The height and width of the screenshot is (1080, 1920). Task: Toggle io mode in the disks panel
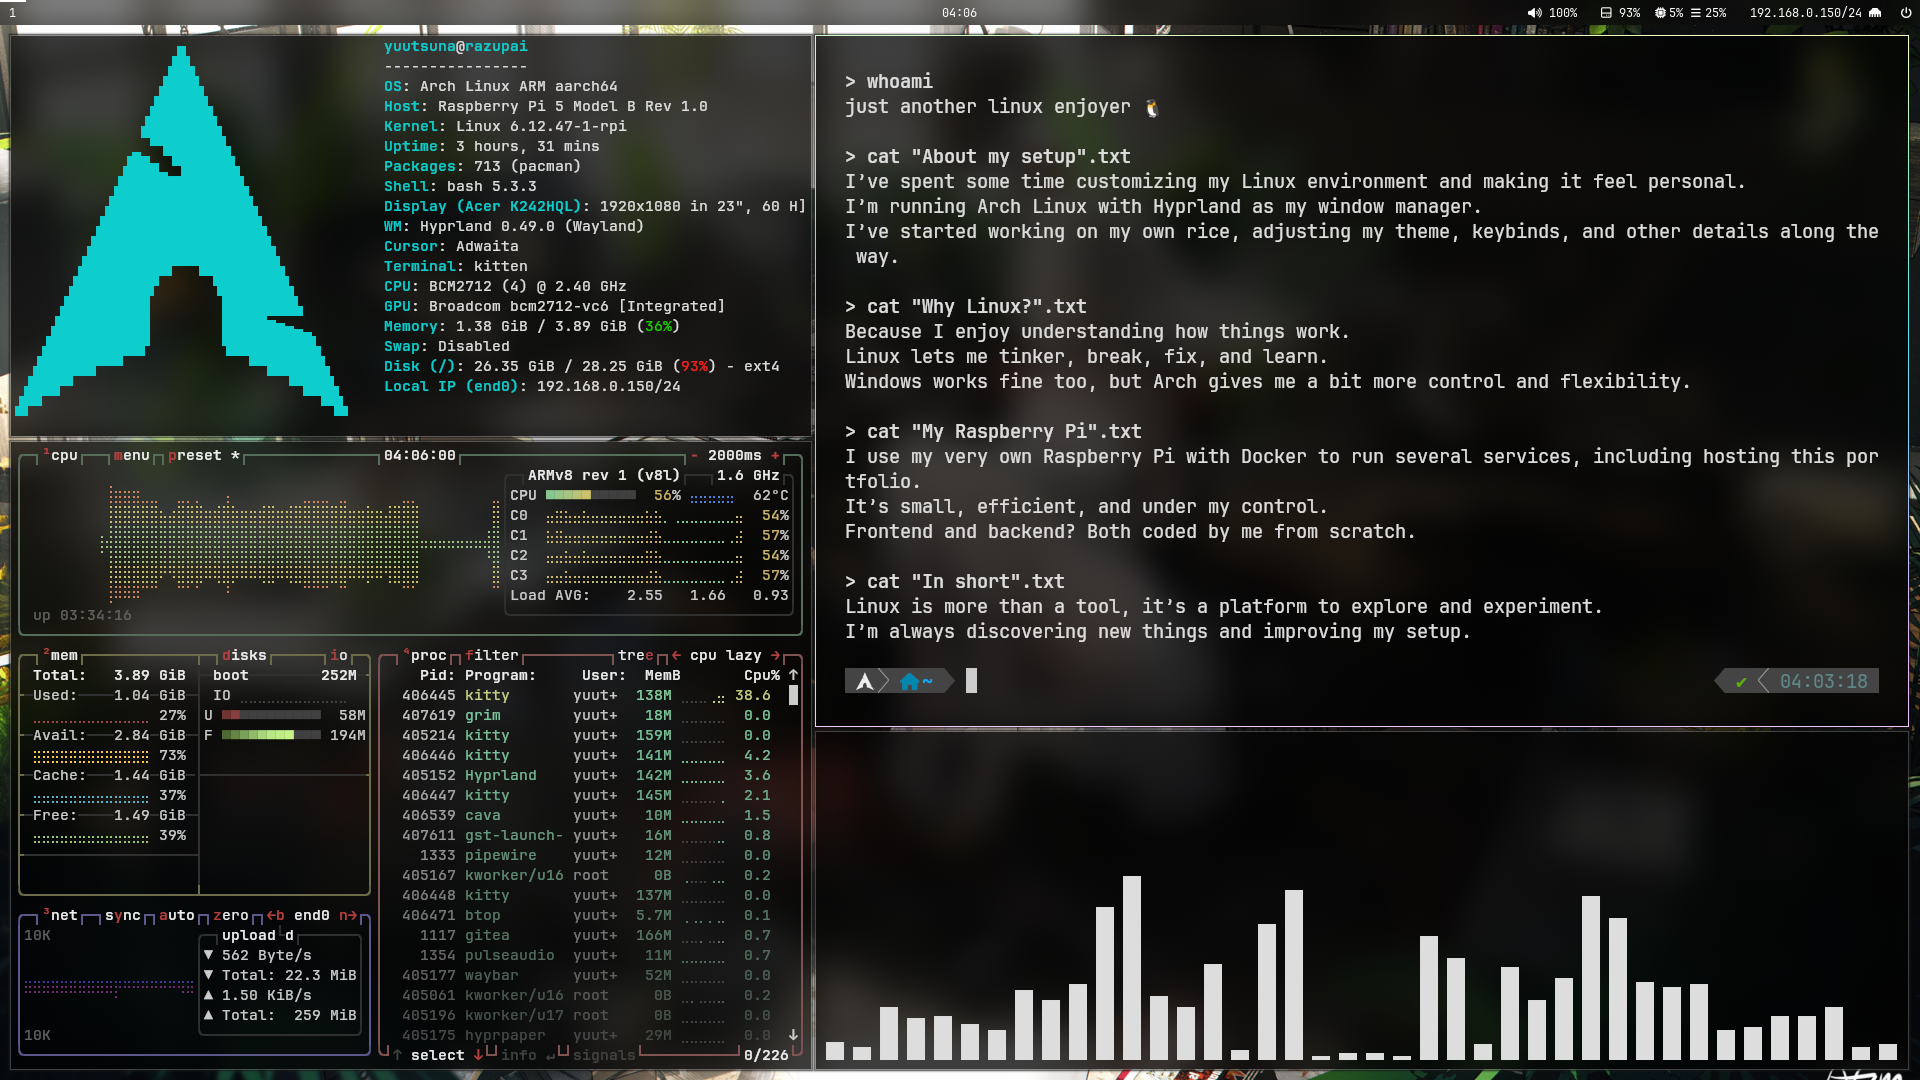pos(339,656)
